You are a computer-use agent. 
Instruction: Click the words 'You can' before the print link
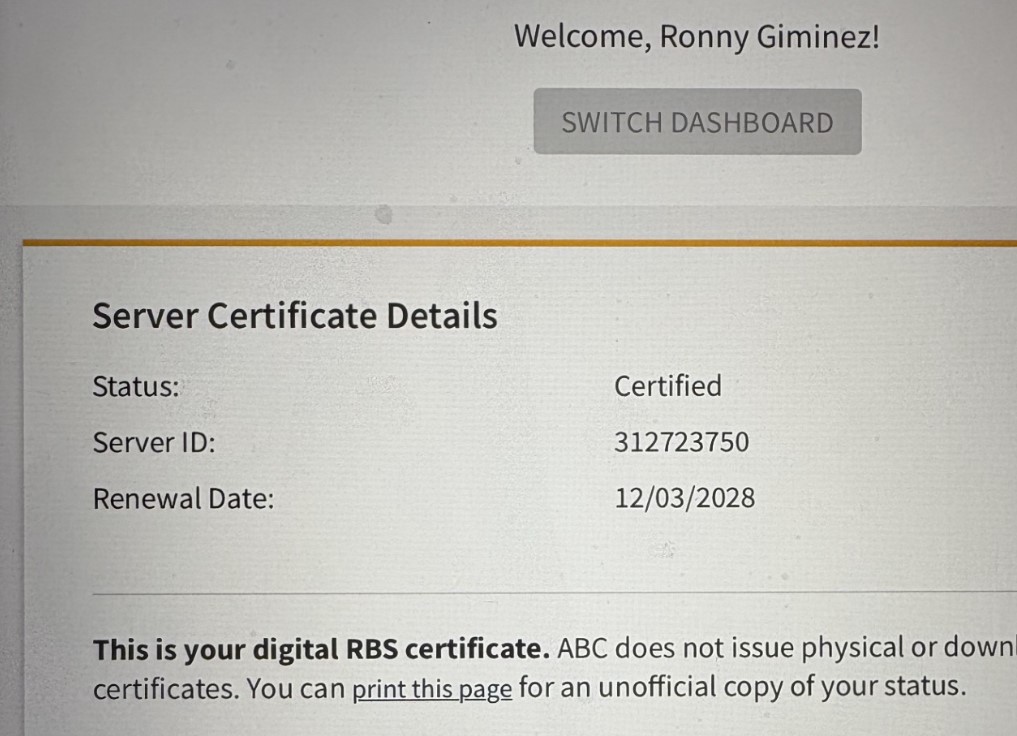297,689
